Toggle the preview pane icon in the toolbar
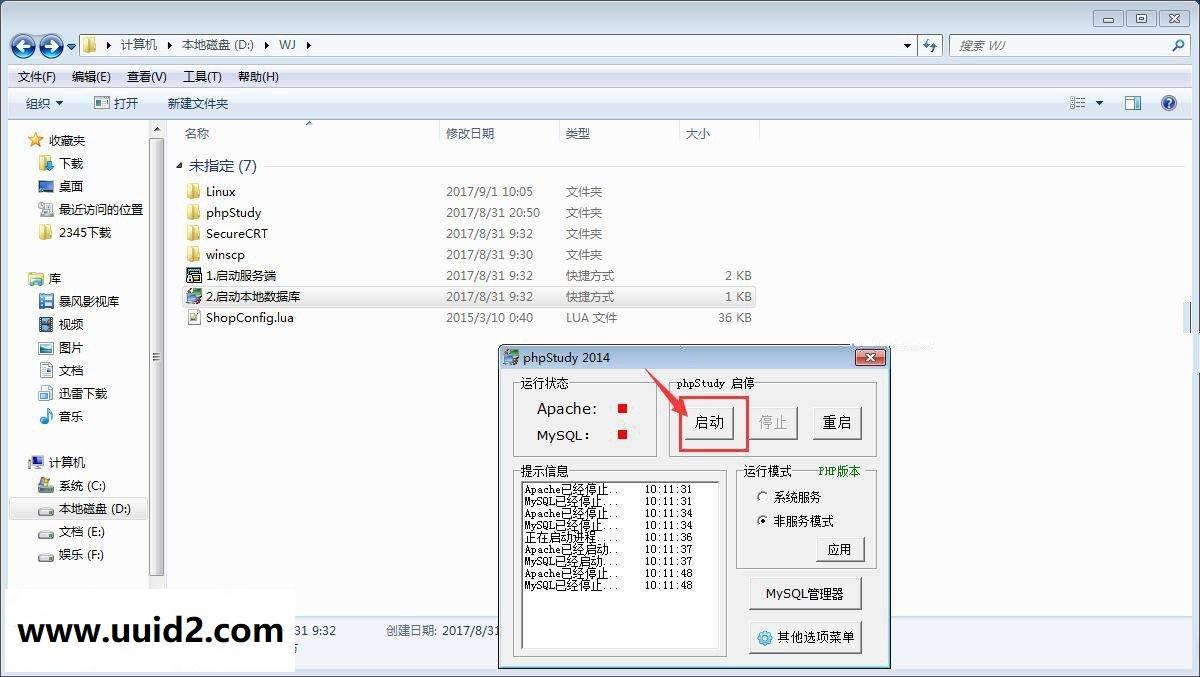Screen dimensions: 1200x677 pyautogui.click(x=1133, y=102)
